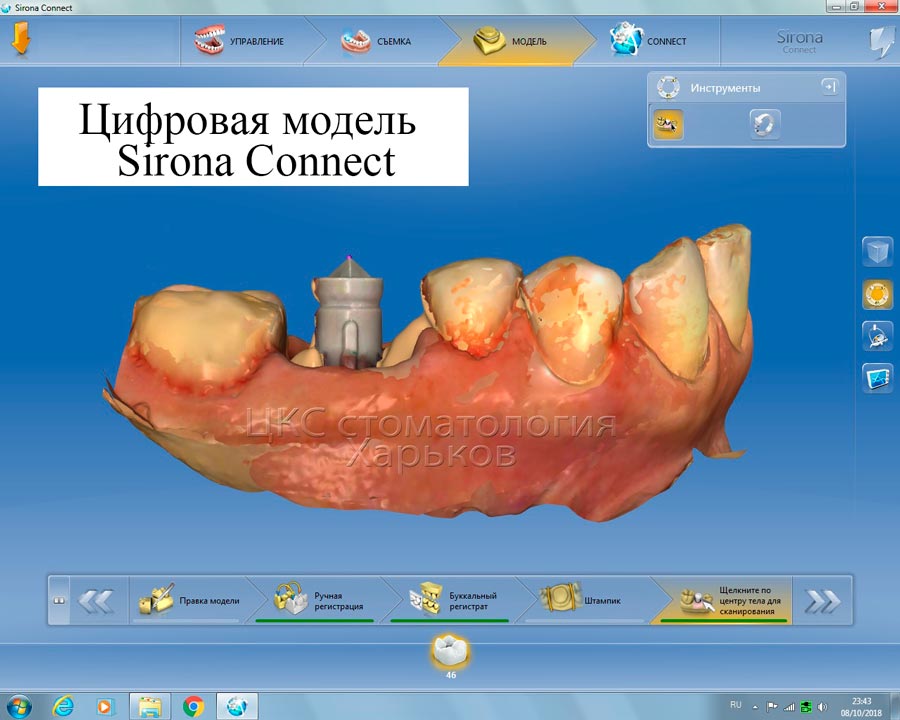This screenshot has width=900, height=720.
Task: Select the МОДЕЛЬ phase tab
Action: (x=513, y=41)
